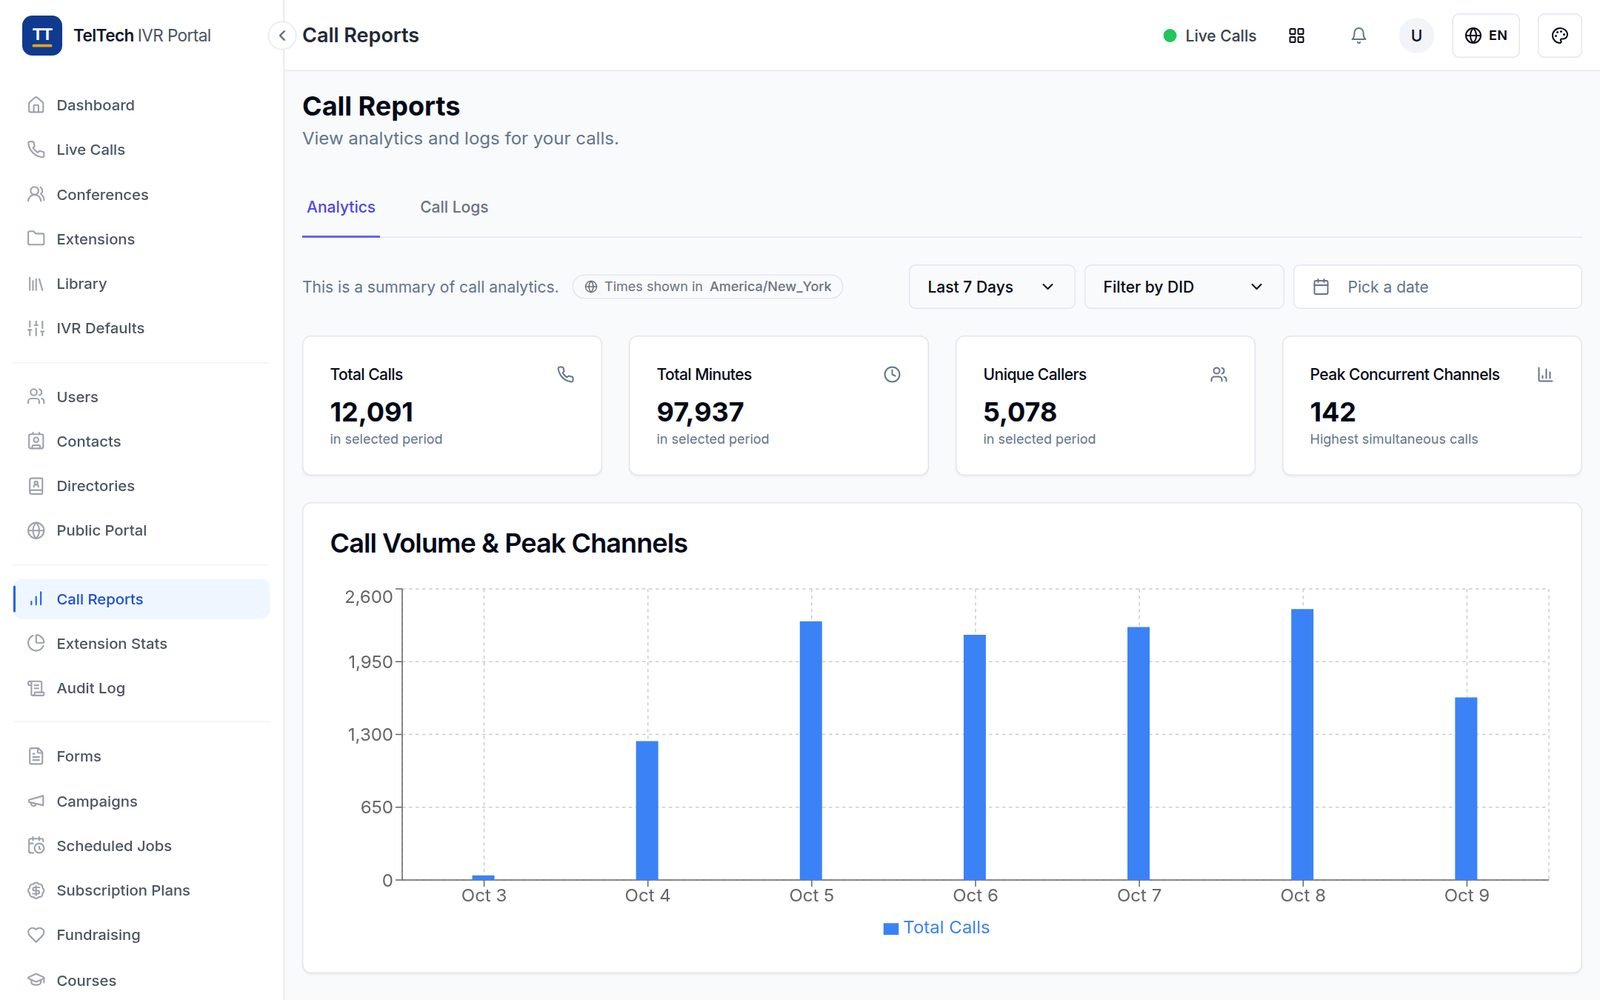Click the calendar icon in Pick a date field
The height and width of the screenshot is (1000, 1600).
[x=1320, y=287]
